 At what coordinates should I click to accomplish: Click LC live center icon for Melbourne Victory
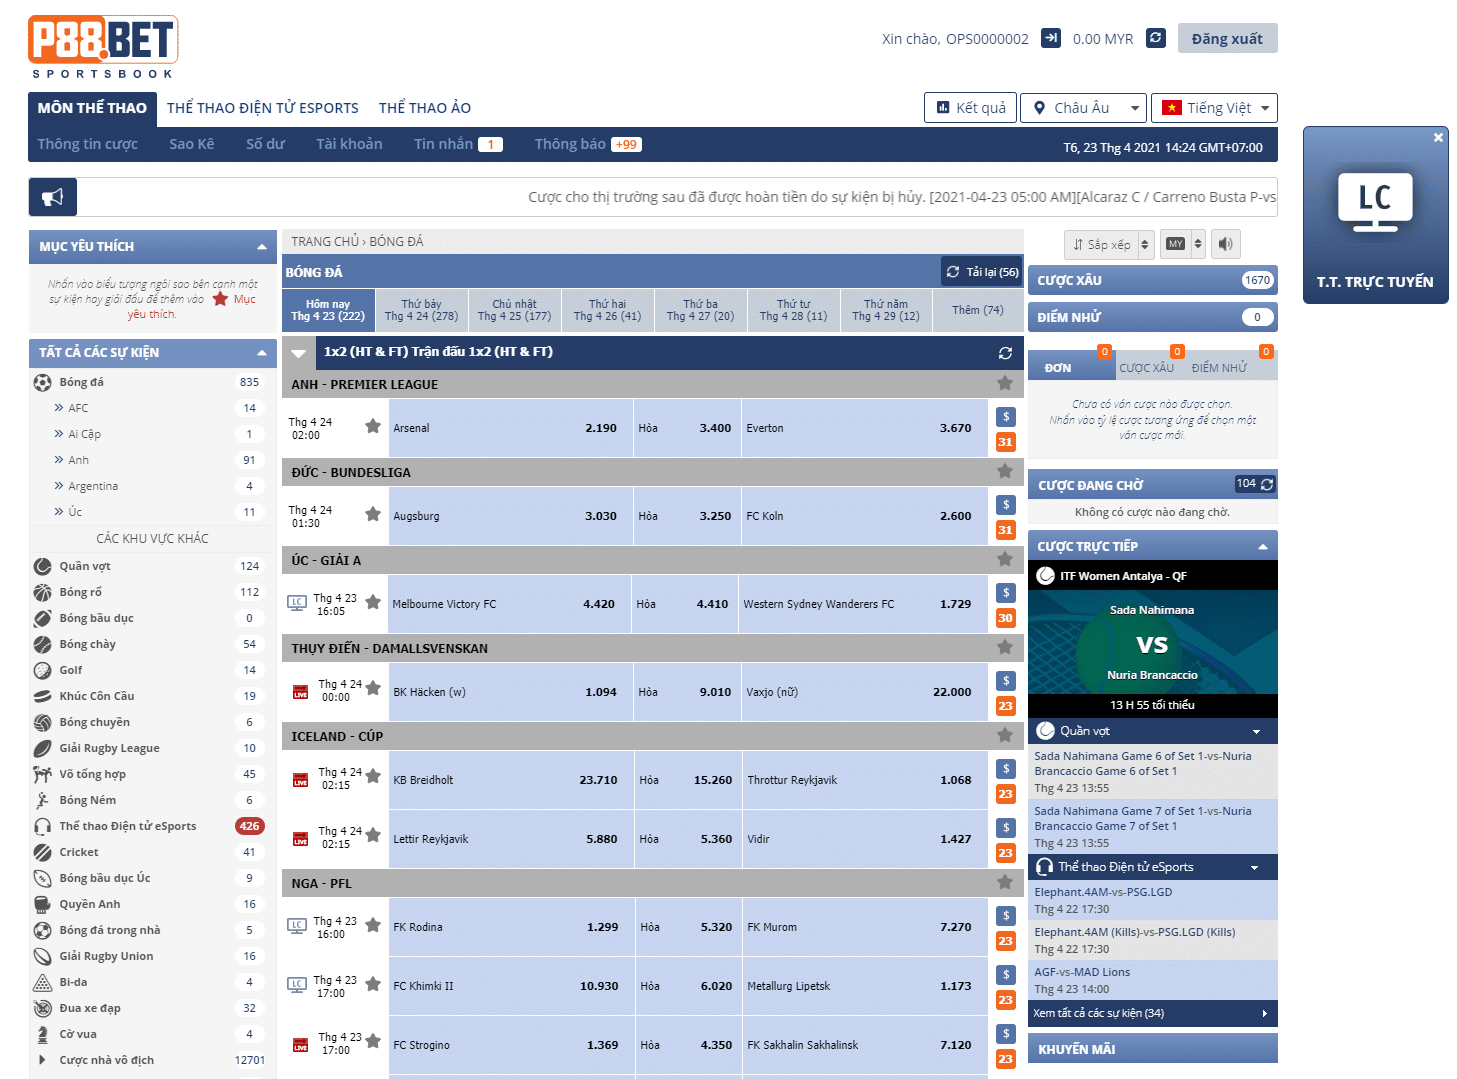click(297, 603)
